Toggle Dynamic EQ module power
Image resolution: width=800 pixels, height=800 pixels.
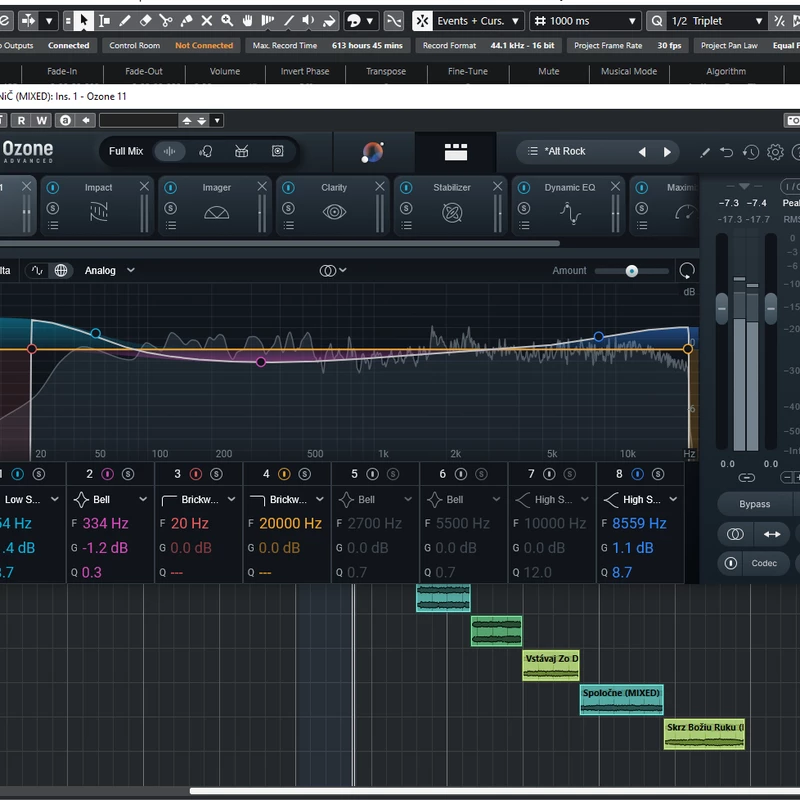point(524,188)
